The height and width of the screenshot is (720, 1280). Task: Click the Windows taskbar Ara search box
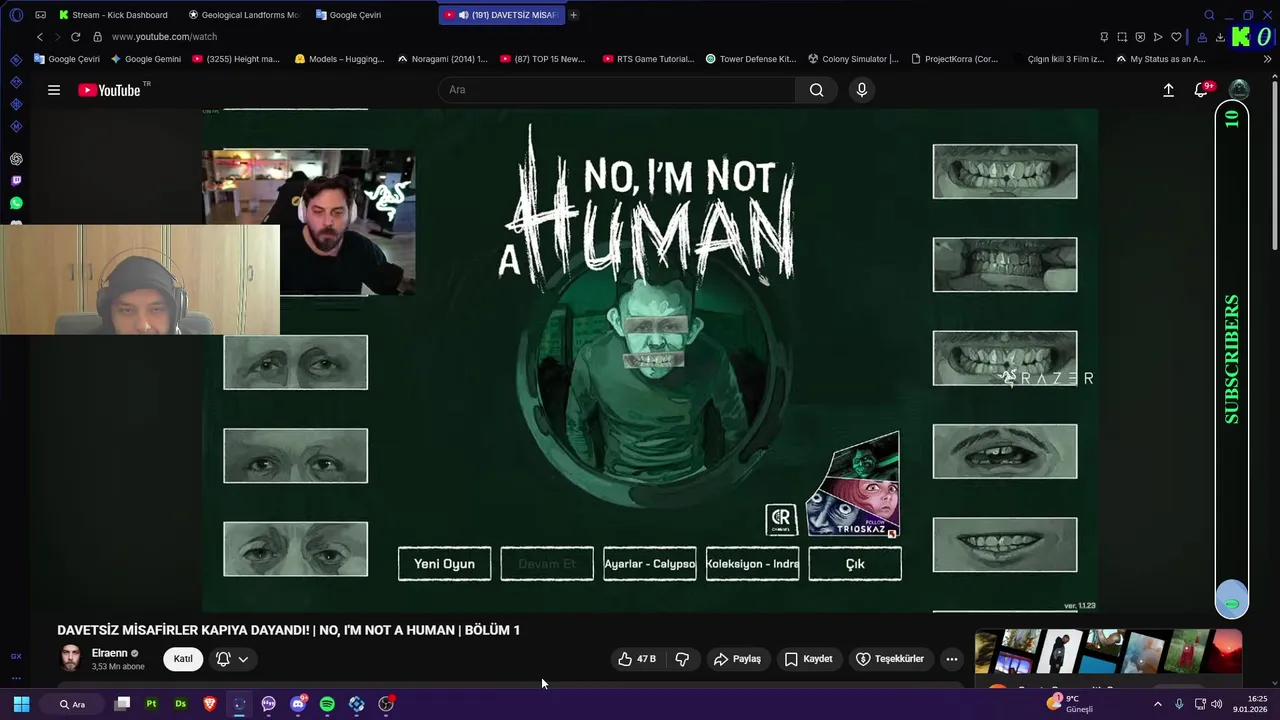[x=73, y=704]
